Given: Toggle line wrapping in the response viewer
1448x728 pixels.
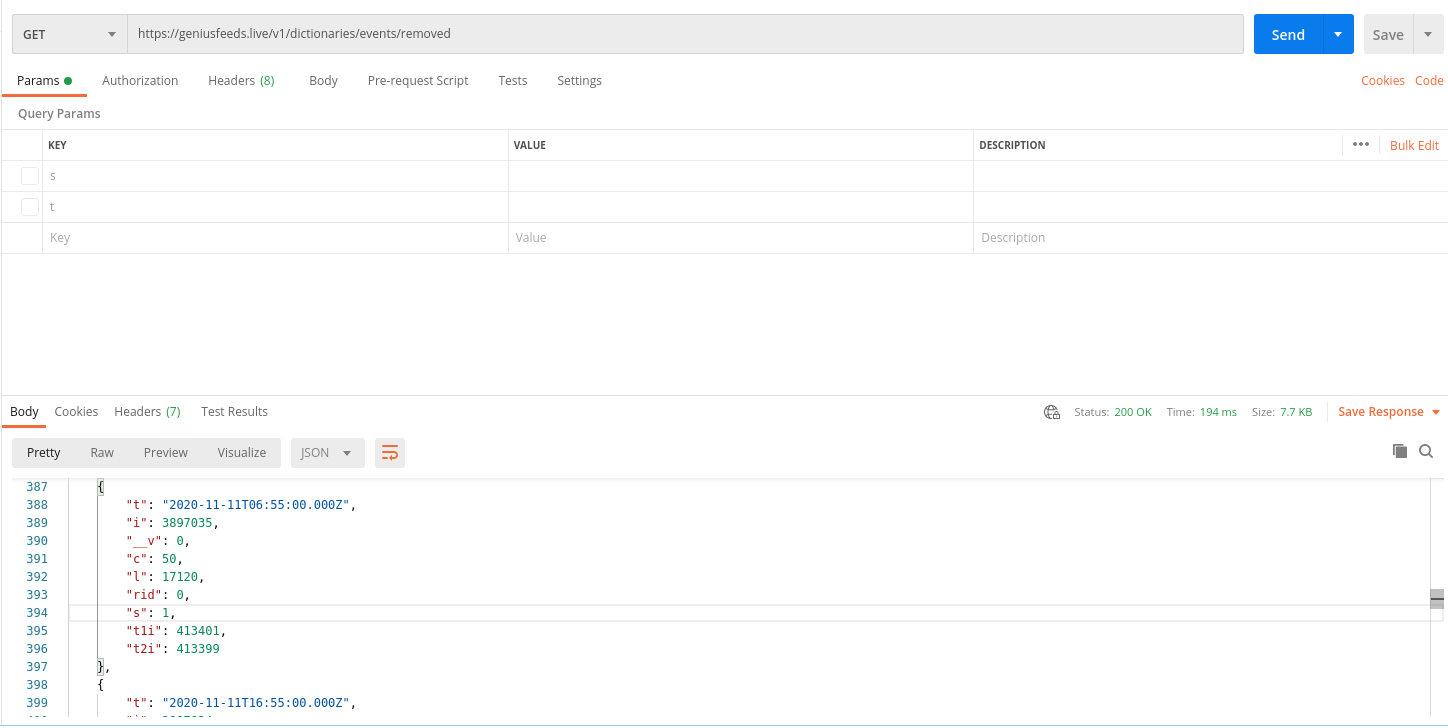Looking at the screenshot, I should pyautogui.click(x=389, y=452).
